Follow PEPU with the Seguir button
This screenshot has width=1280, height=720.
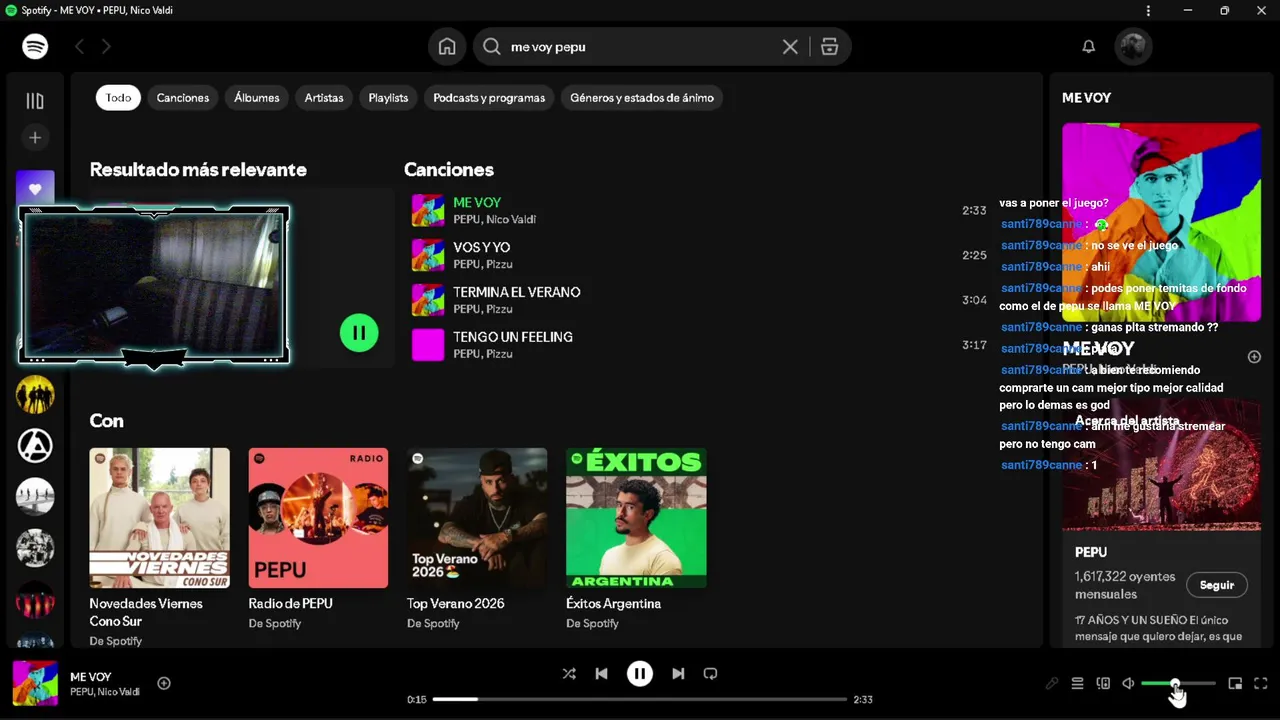pyautogui.click(x=1217, y=585)
